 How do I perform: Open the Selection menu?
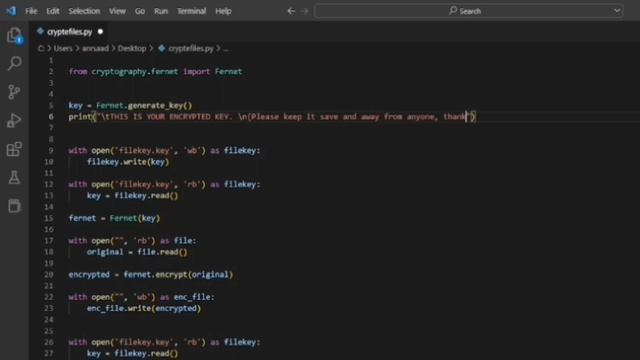84,11
